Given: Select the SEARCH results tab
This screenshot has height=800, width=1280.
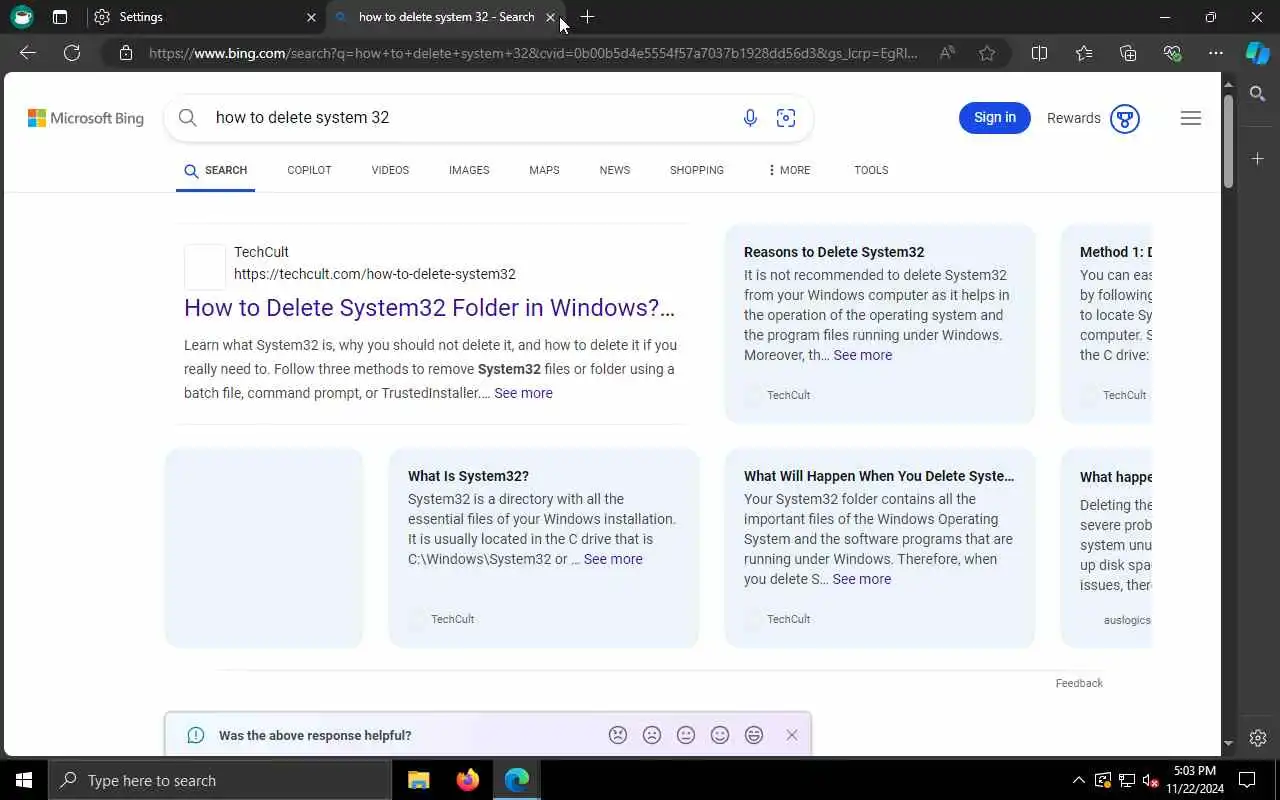Looking at the screenshot, I should (215, 170).
